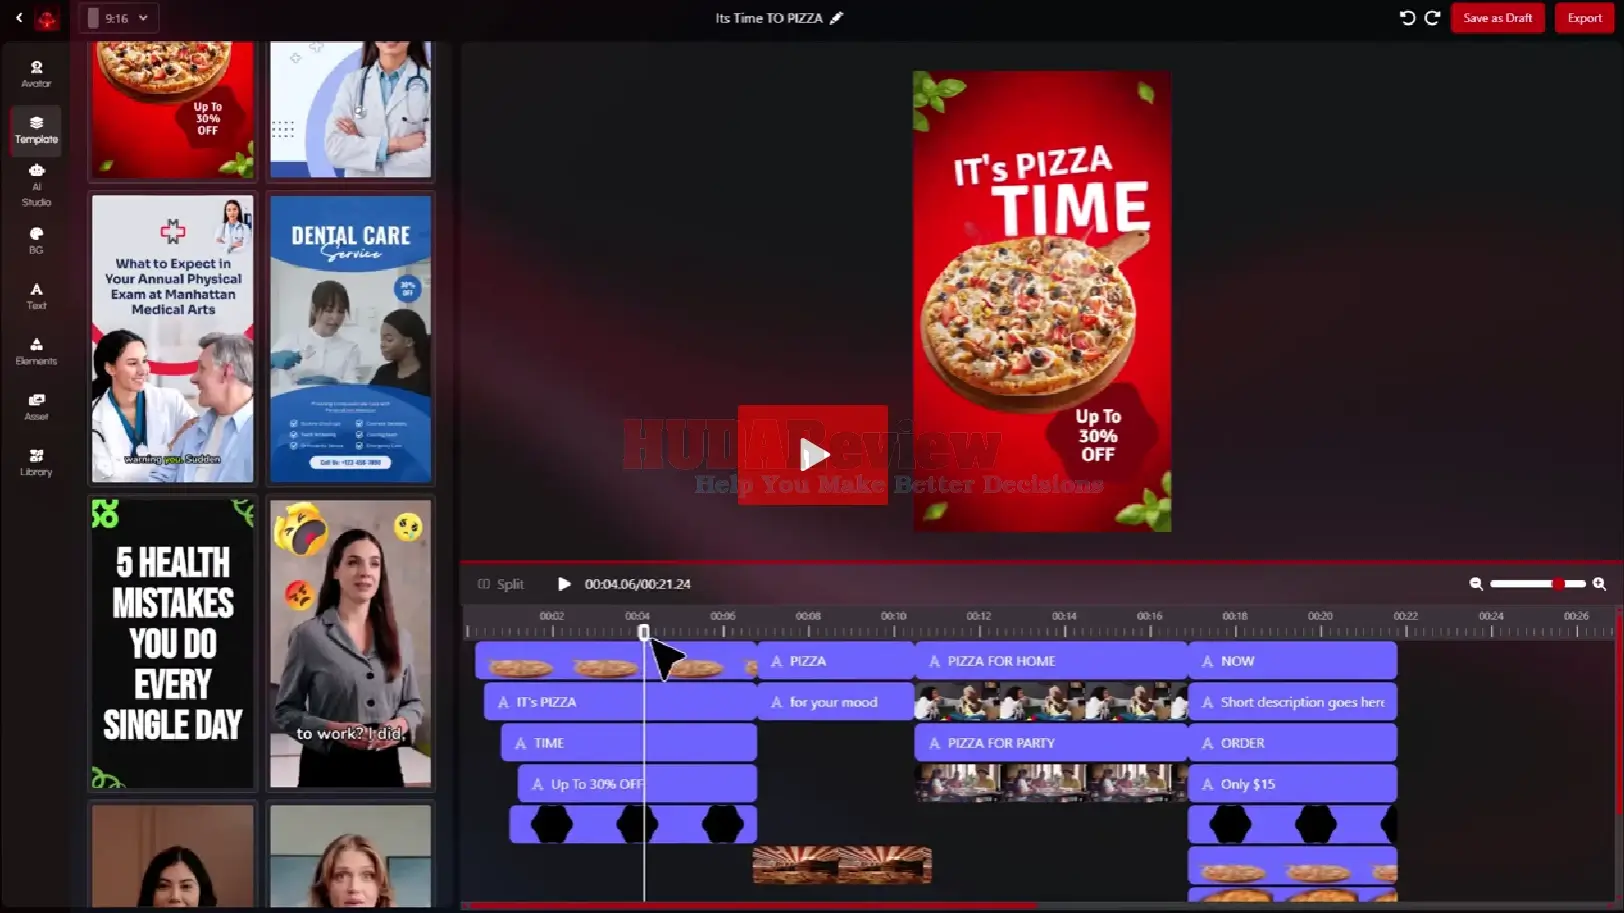Image resolution: width=1624 pixels, height=913 pixels.
Task: Adjust the timeline zoom slider
Action: (1537, 584)
